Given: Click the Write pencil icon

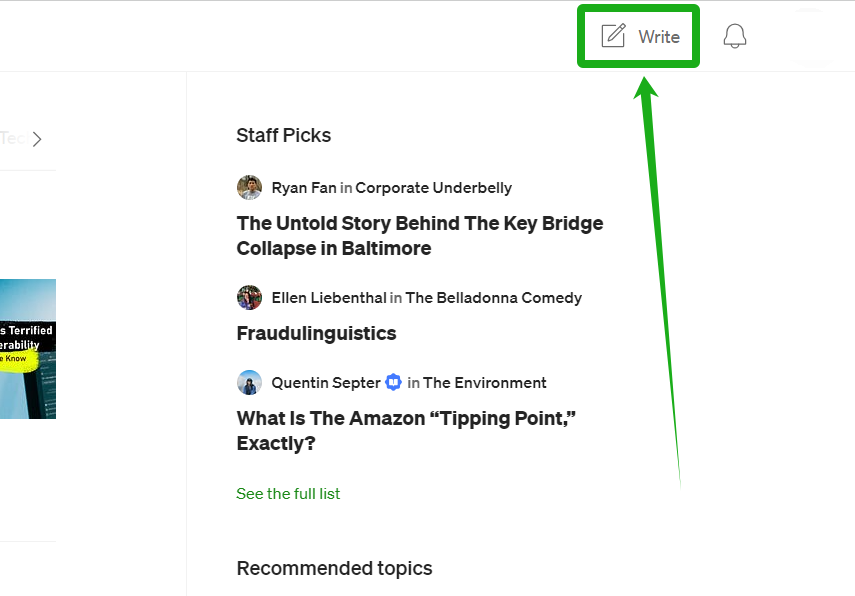Looking at the screenshot, I should (x=613, y=36).
